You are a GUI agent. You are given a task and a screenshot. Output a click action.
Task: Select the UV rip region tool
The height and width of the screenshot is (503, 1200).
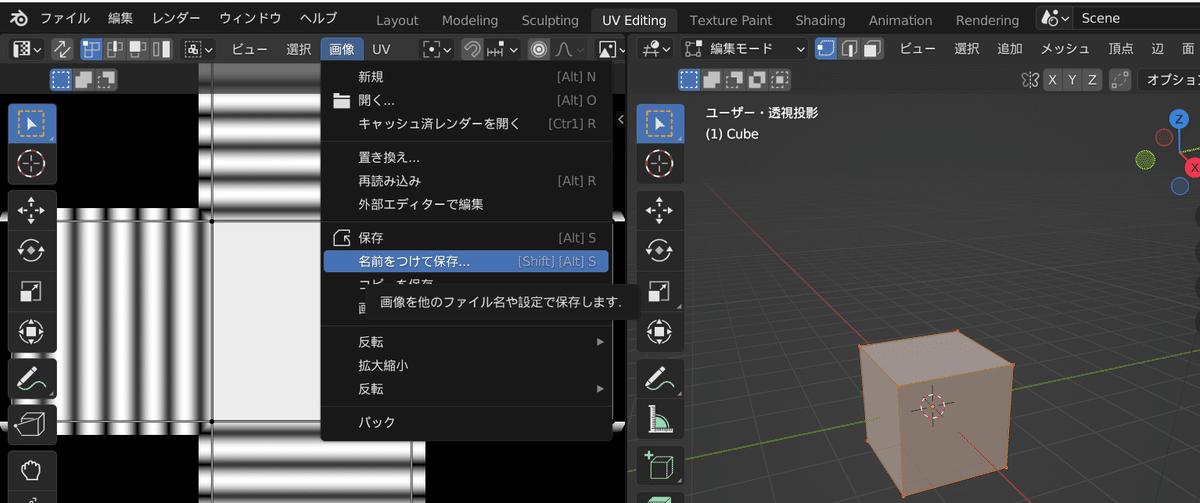tap(32, 424)
